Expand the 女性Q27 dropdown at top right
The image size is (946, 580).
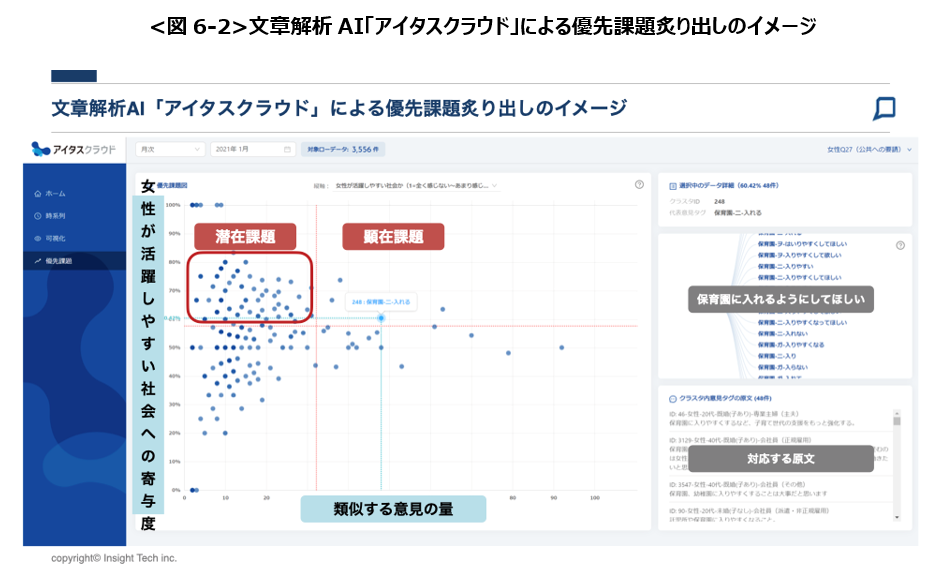(869, 149)
